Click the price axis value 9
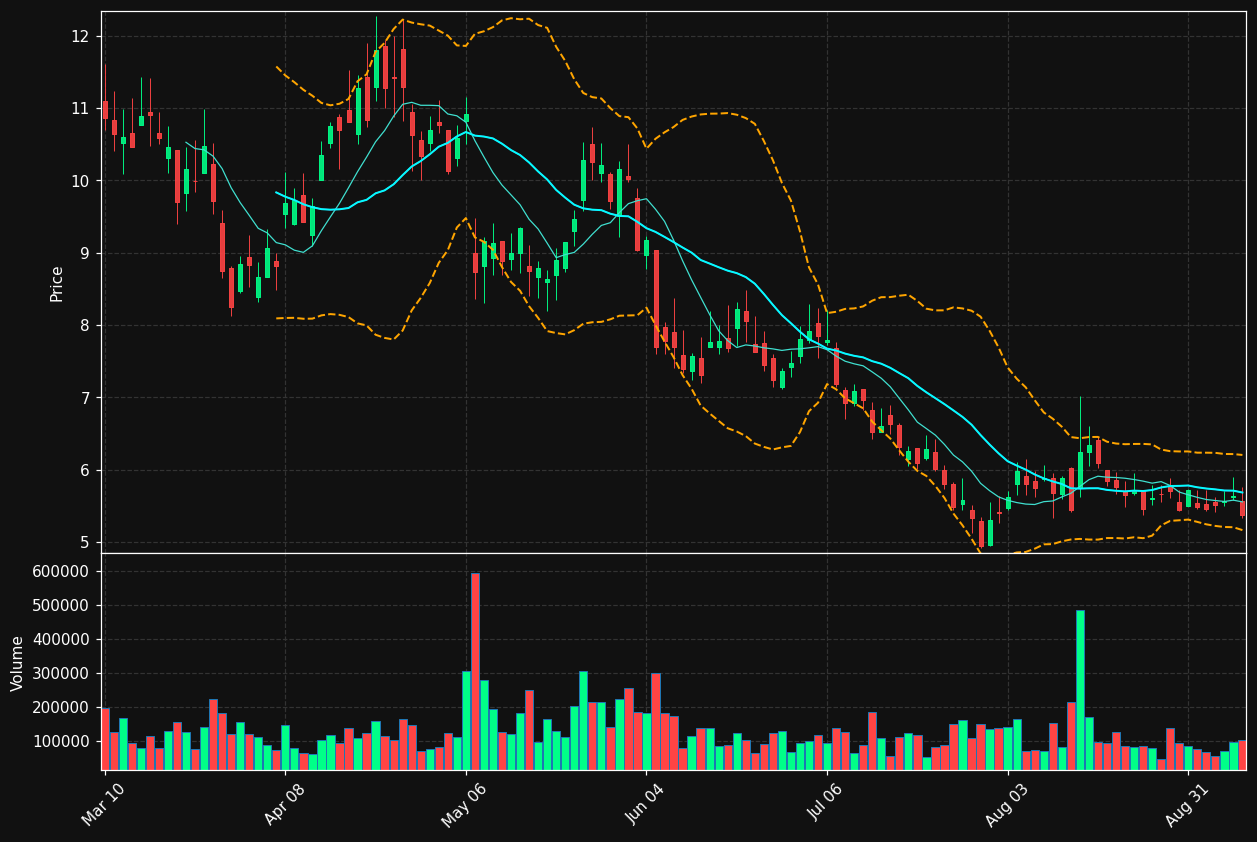Screen dimensions: 1257x842 coord(85,254)
